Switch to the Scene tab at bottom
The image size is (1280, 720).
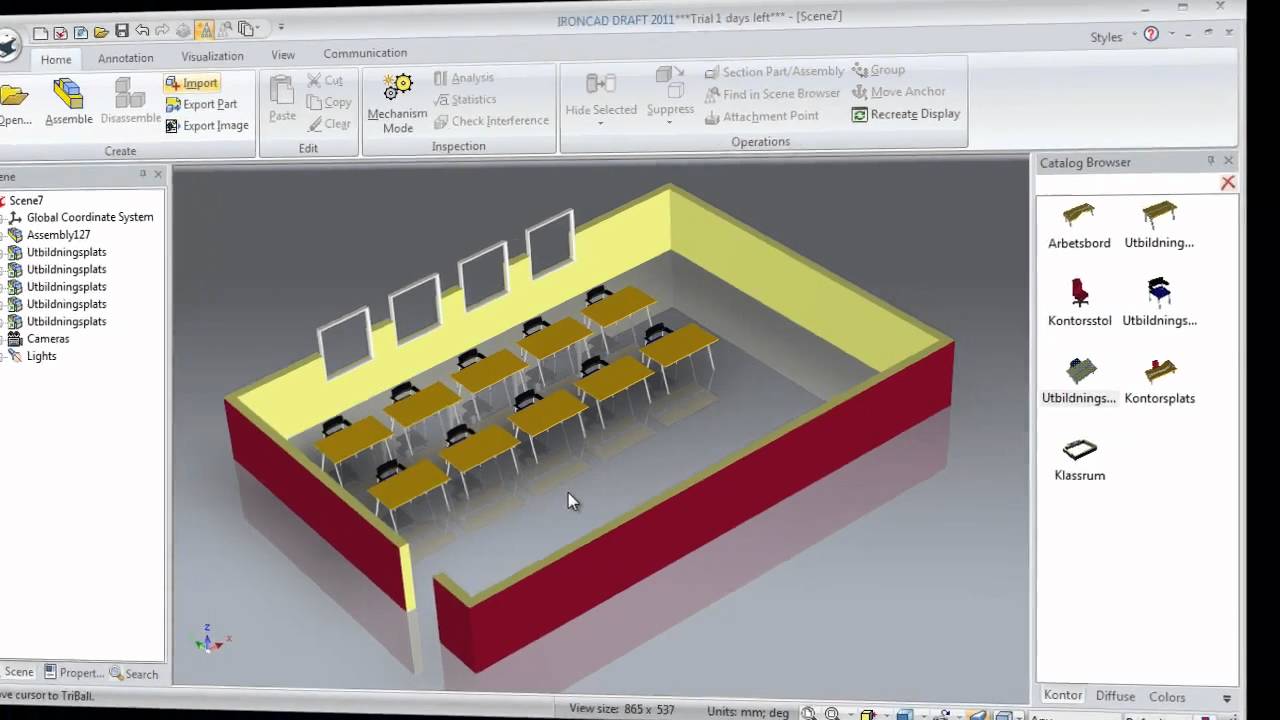[19, 672]
